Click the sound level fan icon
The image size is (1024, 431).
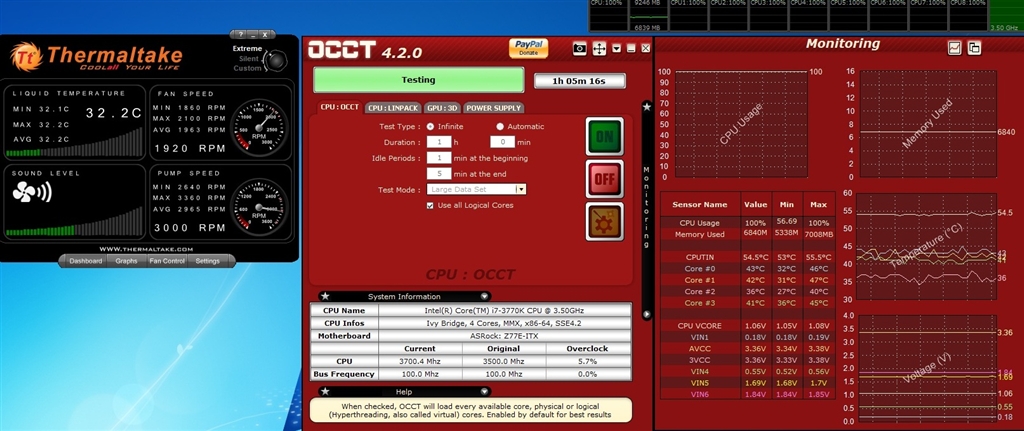coord(31,192)
